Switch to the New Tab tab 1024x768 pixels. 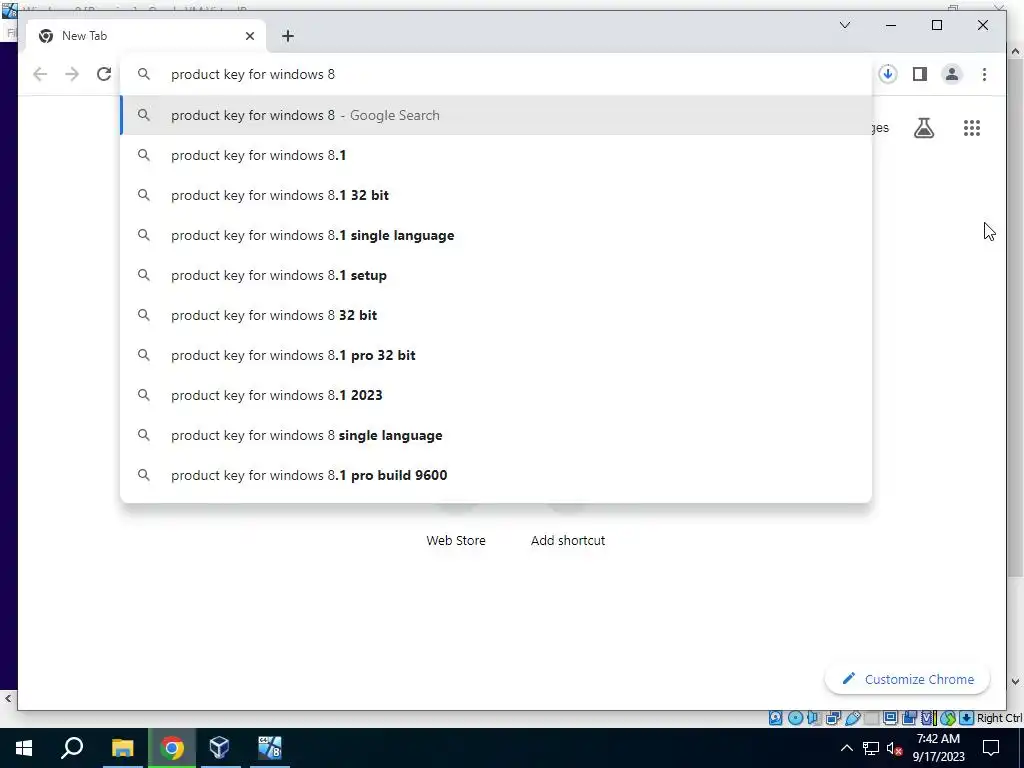click(146, 36)
